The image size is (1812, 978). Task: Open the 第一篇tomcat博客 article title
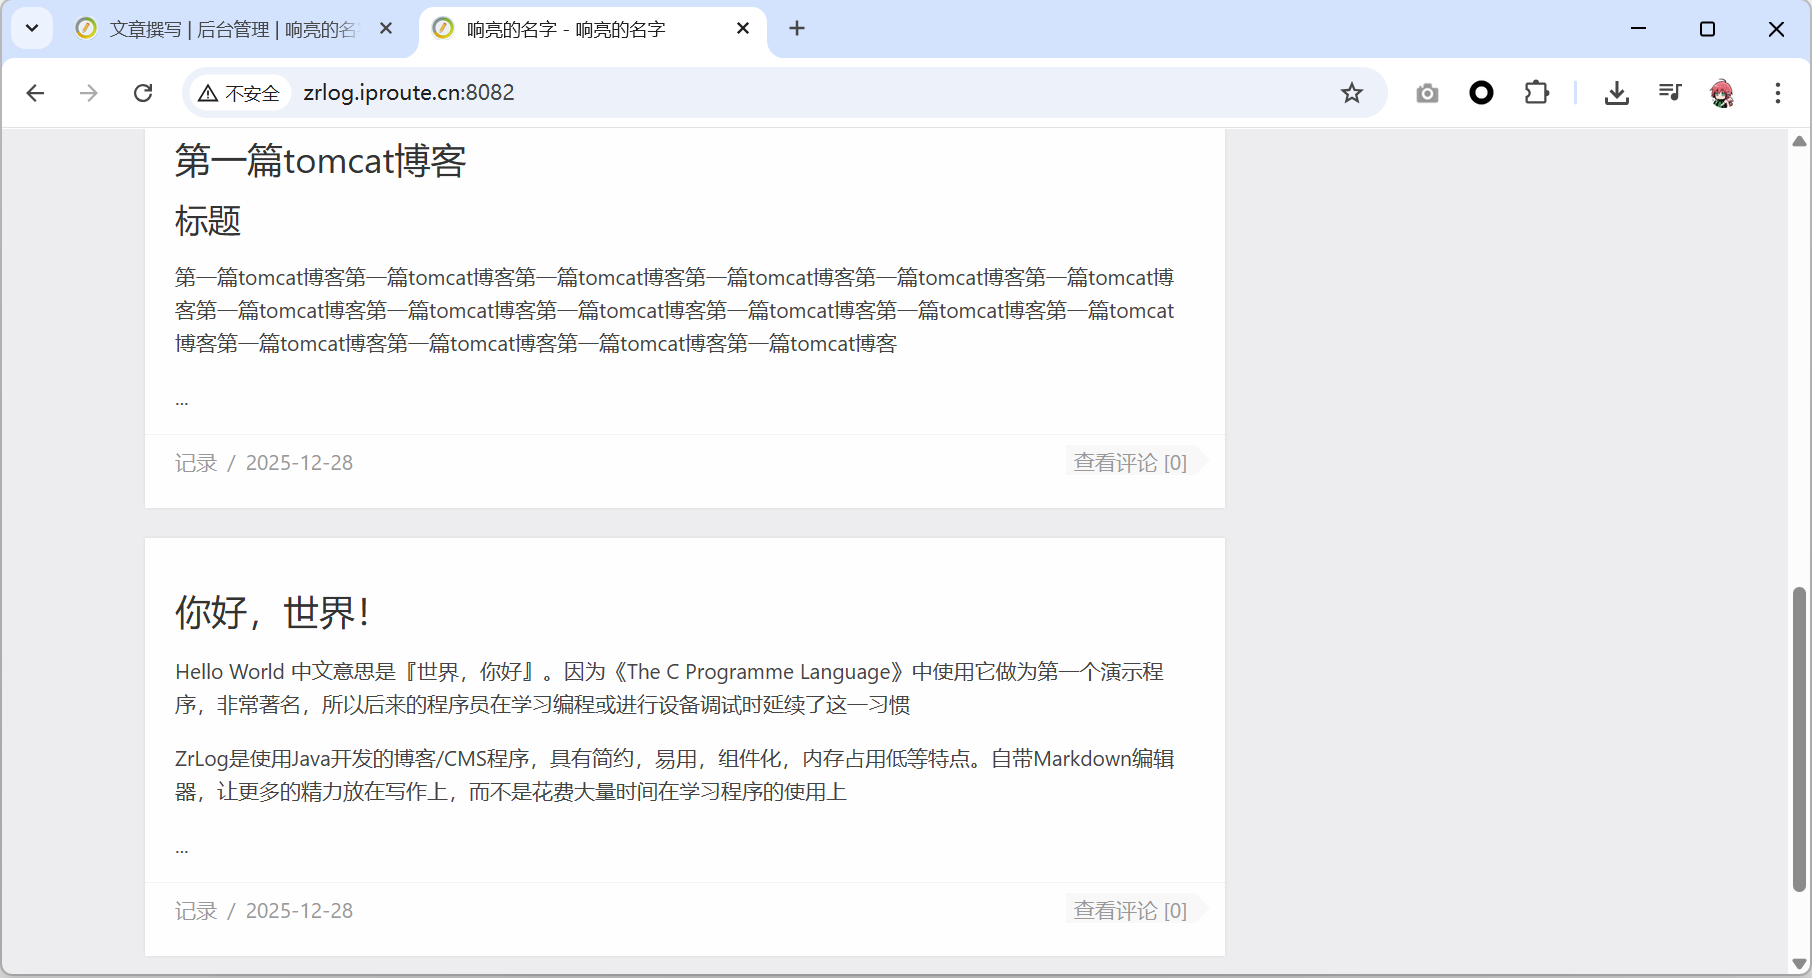pos(320,161)
